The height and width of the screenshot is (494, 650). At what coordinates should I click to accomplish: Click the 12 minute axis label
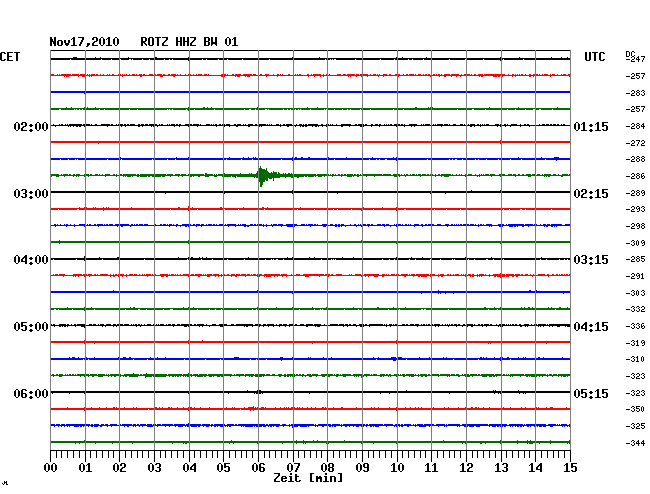[466, 468]
